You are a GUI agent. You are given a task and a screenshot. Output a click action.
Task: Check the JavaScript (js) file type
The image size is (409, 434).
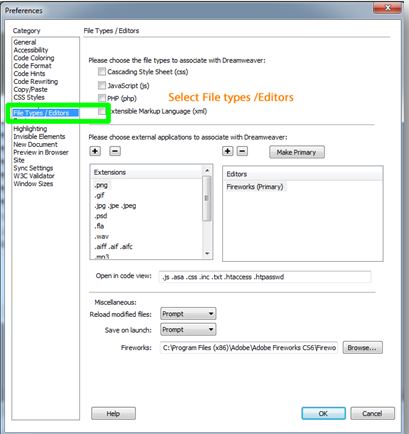pos(102,85)
